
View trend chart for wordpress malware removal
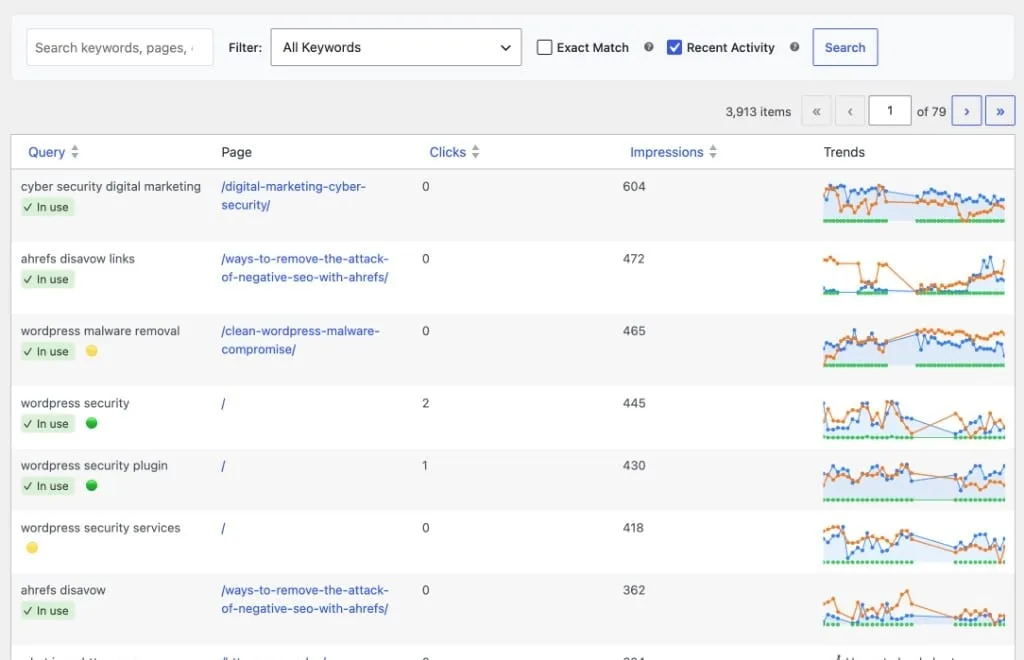(914, 347)
